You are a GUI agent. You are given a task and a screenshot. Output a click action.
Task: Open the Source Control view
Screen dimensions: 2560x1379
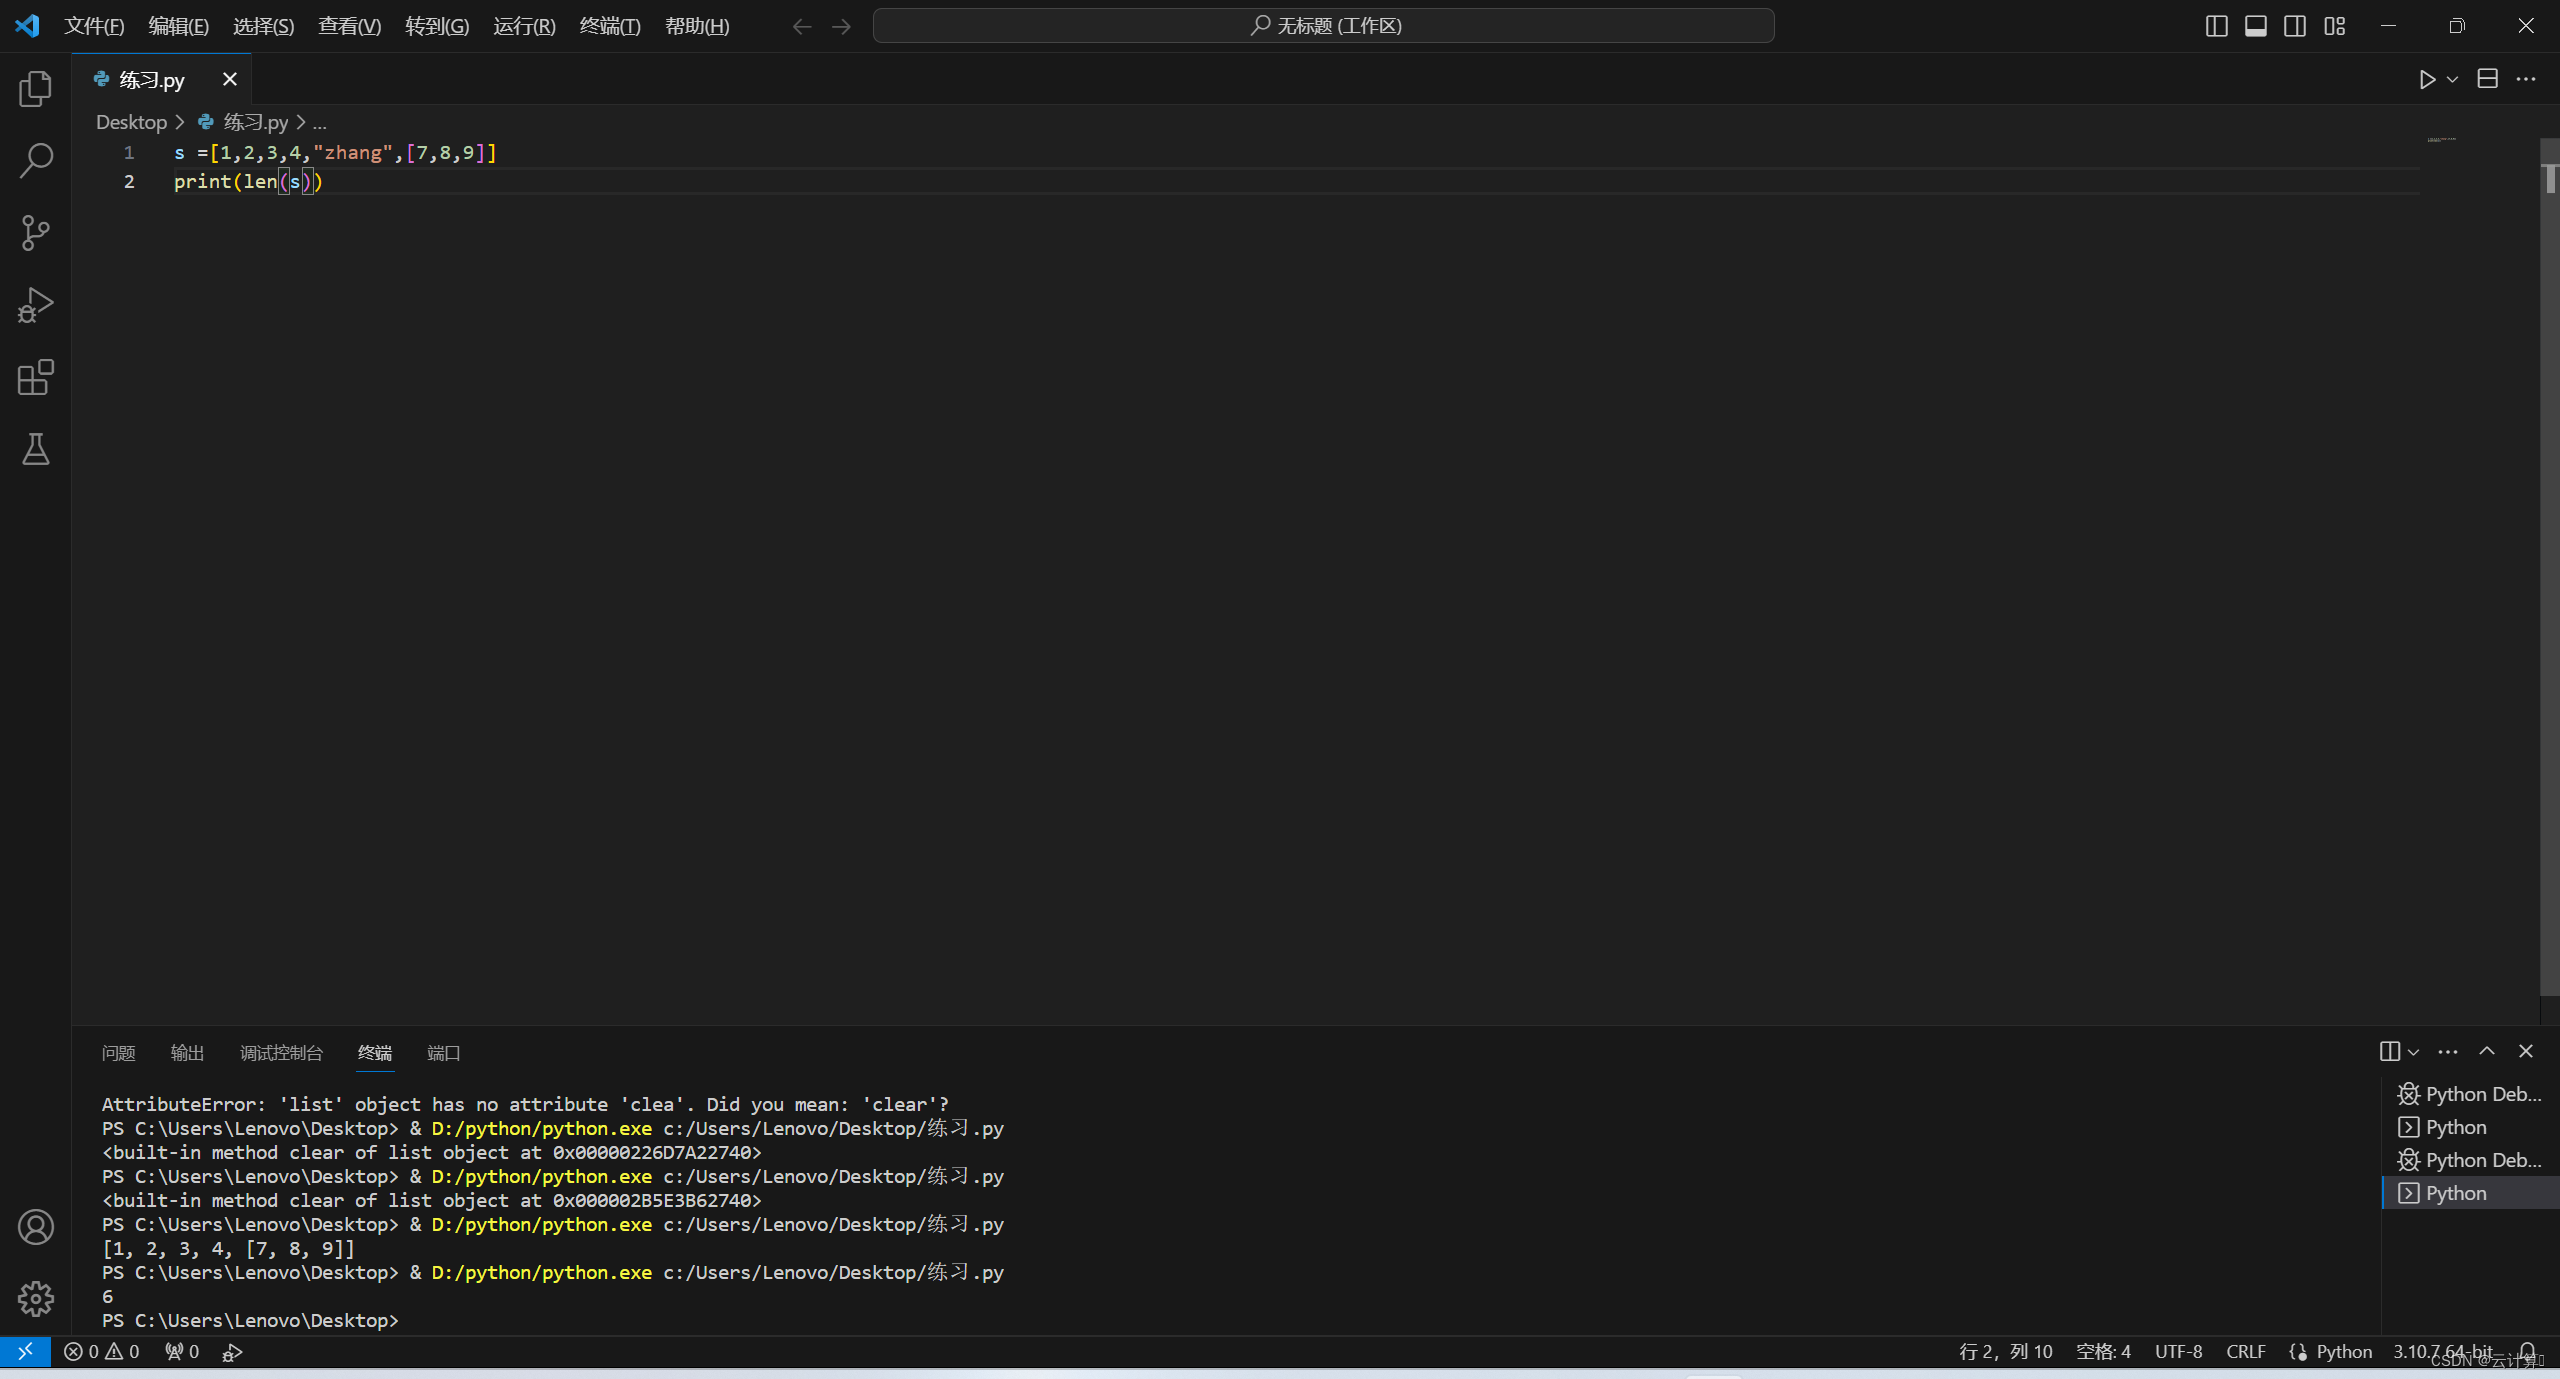35,233
